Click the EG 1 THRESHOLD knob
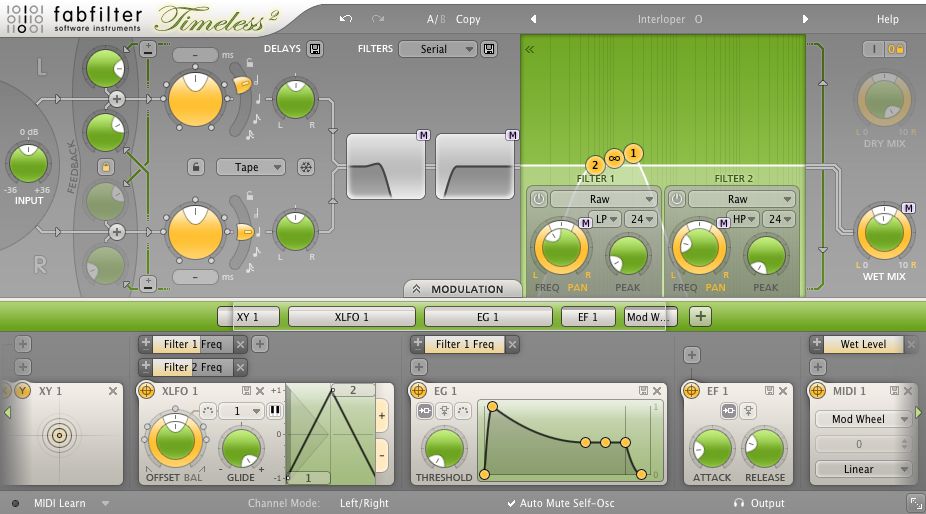926x514 pixels. click(444, 449)
